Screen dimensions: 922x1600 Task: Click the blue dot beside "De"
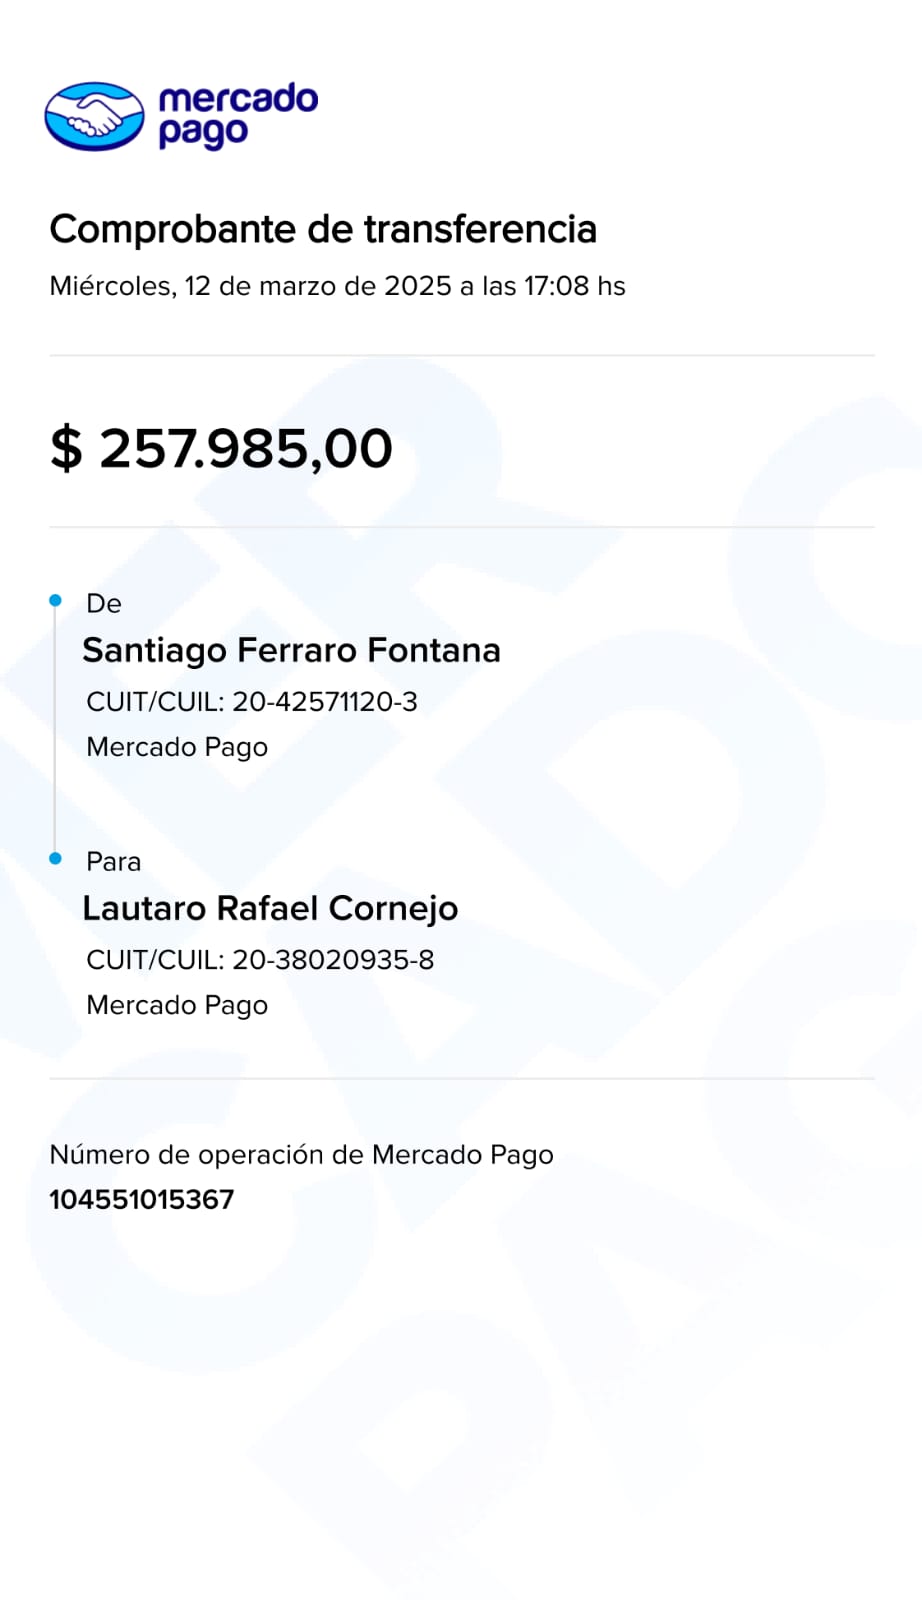(x=56, y=601)
